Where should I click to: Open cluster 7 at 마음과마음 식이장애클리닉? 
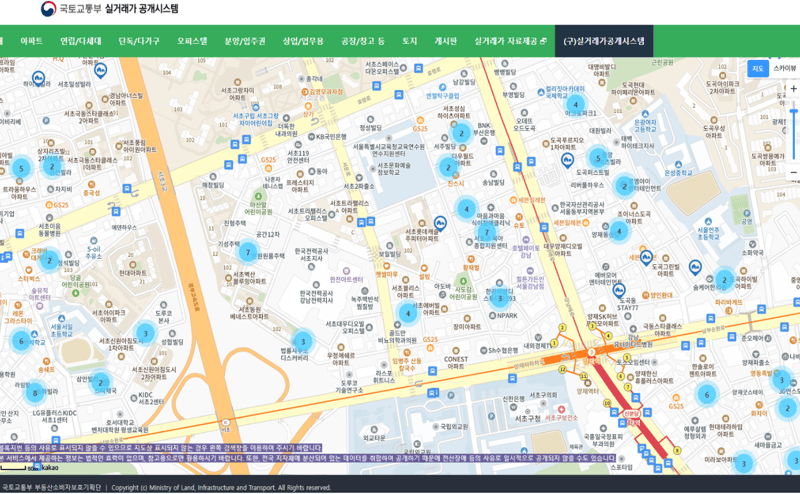point(487,233)
